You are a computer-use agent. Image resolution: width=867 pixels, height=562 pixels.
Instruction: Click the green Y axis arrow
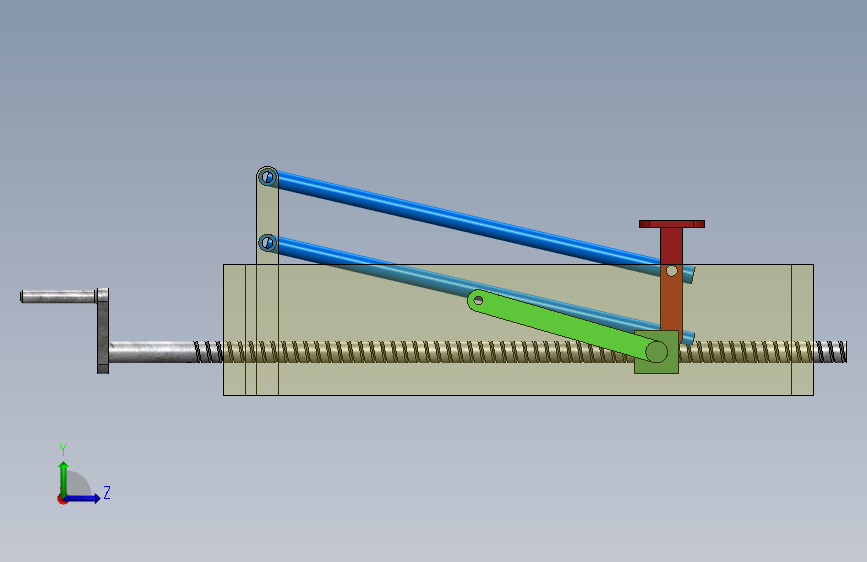[x=64, y=480]
